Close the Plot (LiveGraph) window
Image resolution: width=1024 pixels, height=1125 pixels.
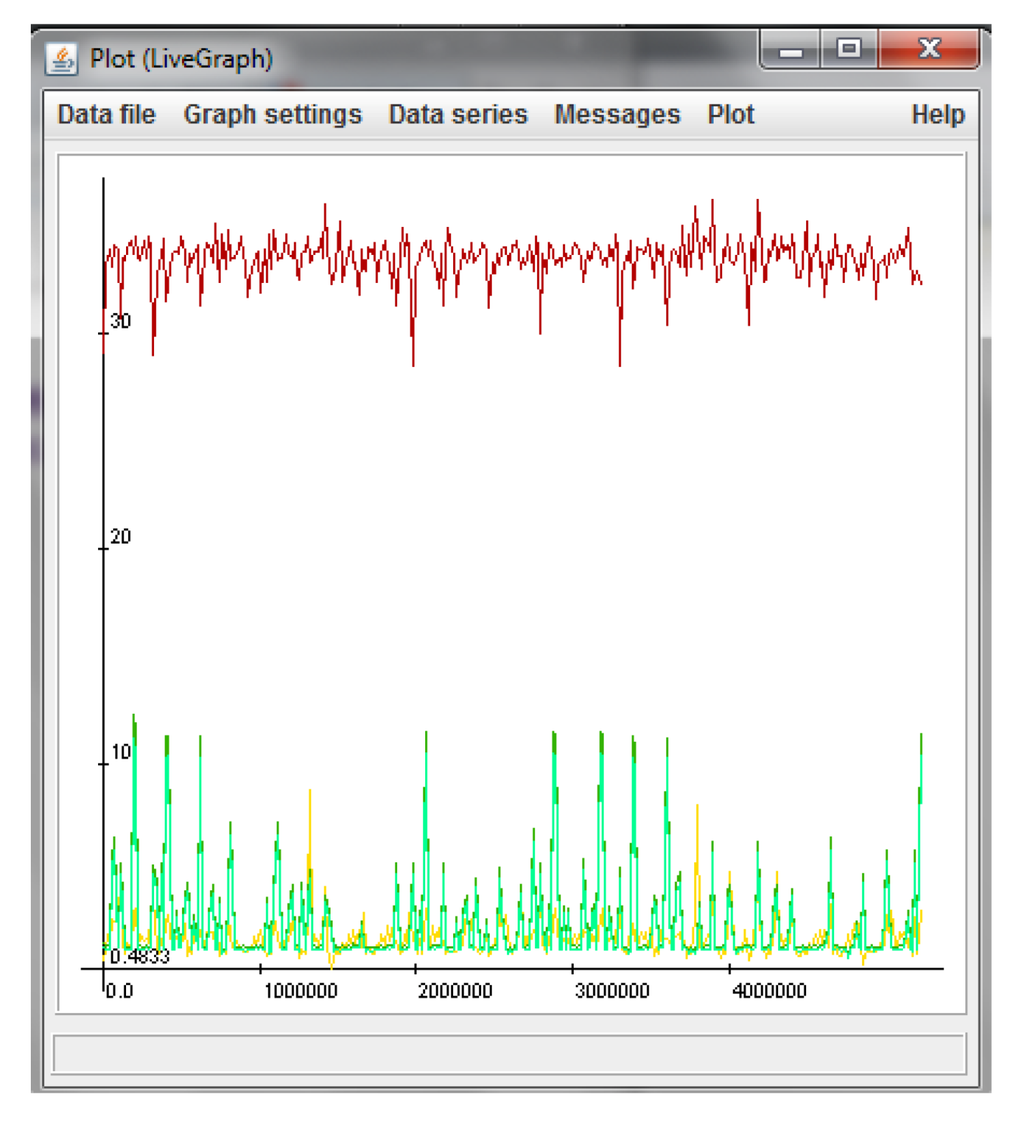point(928,49)
